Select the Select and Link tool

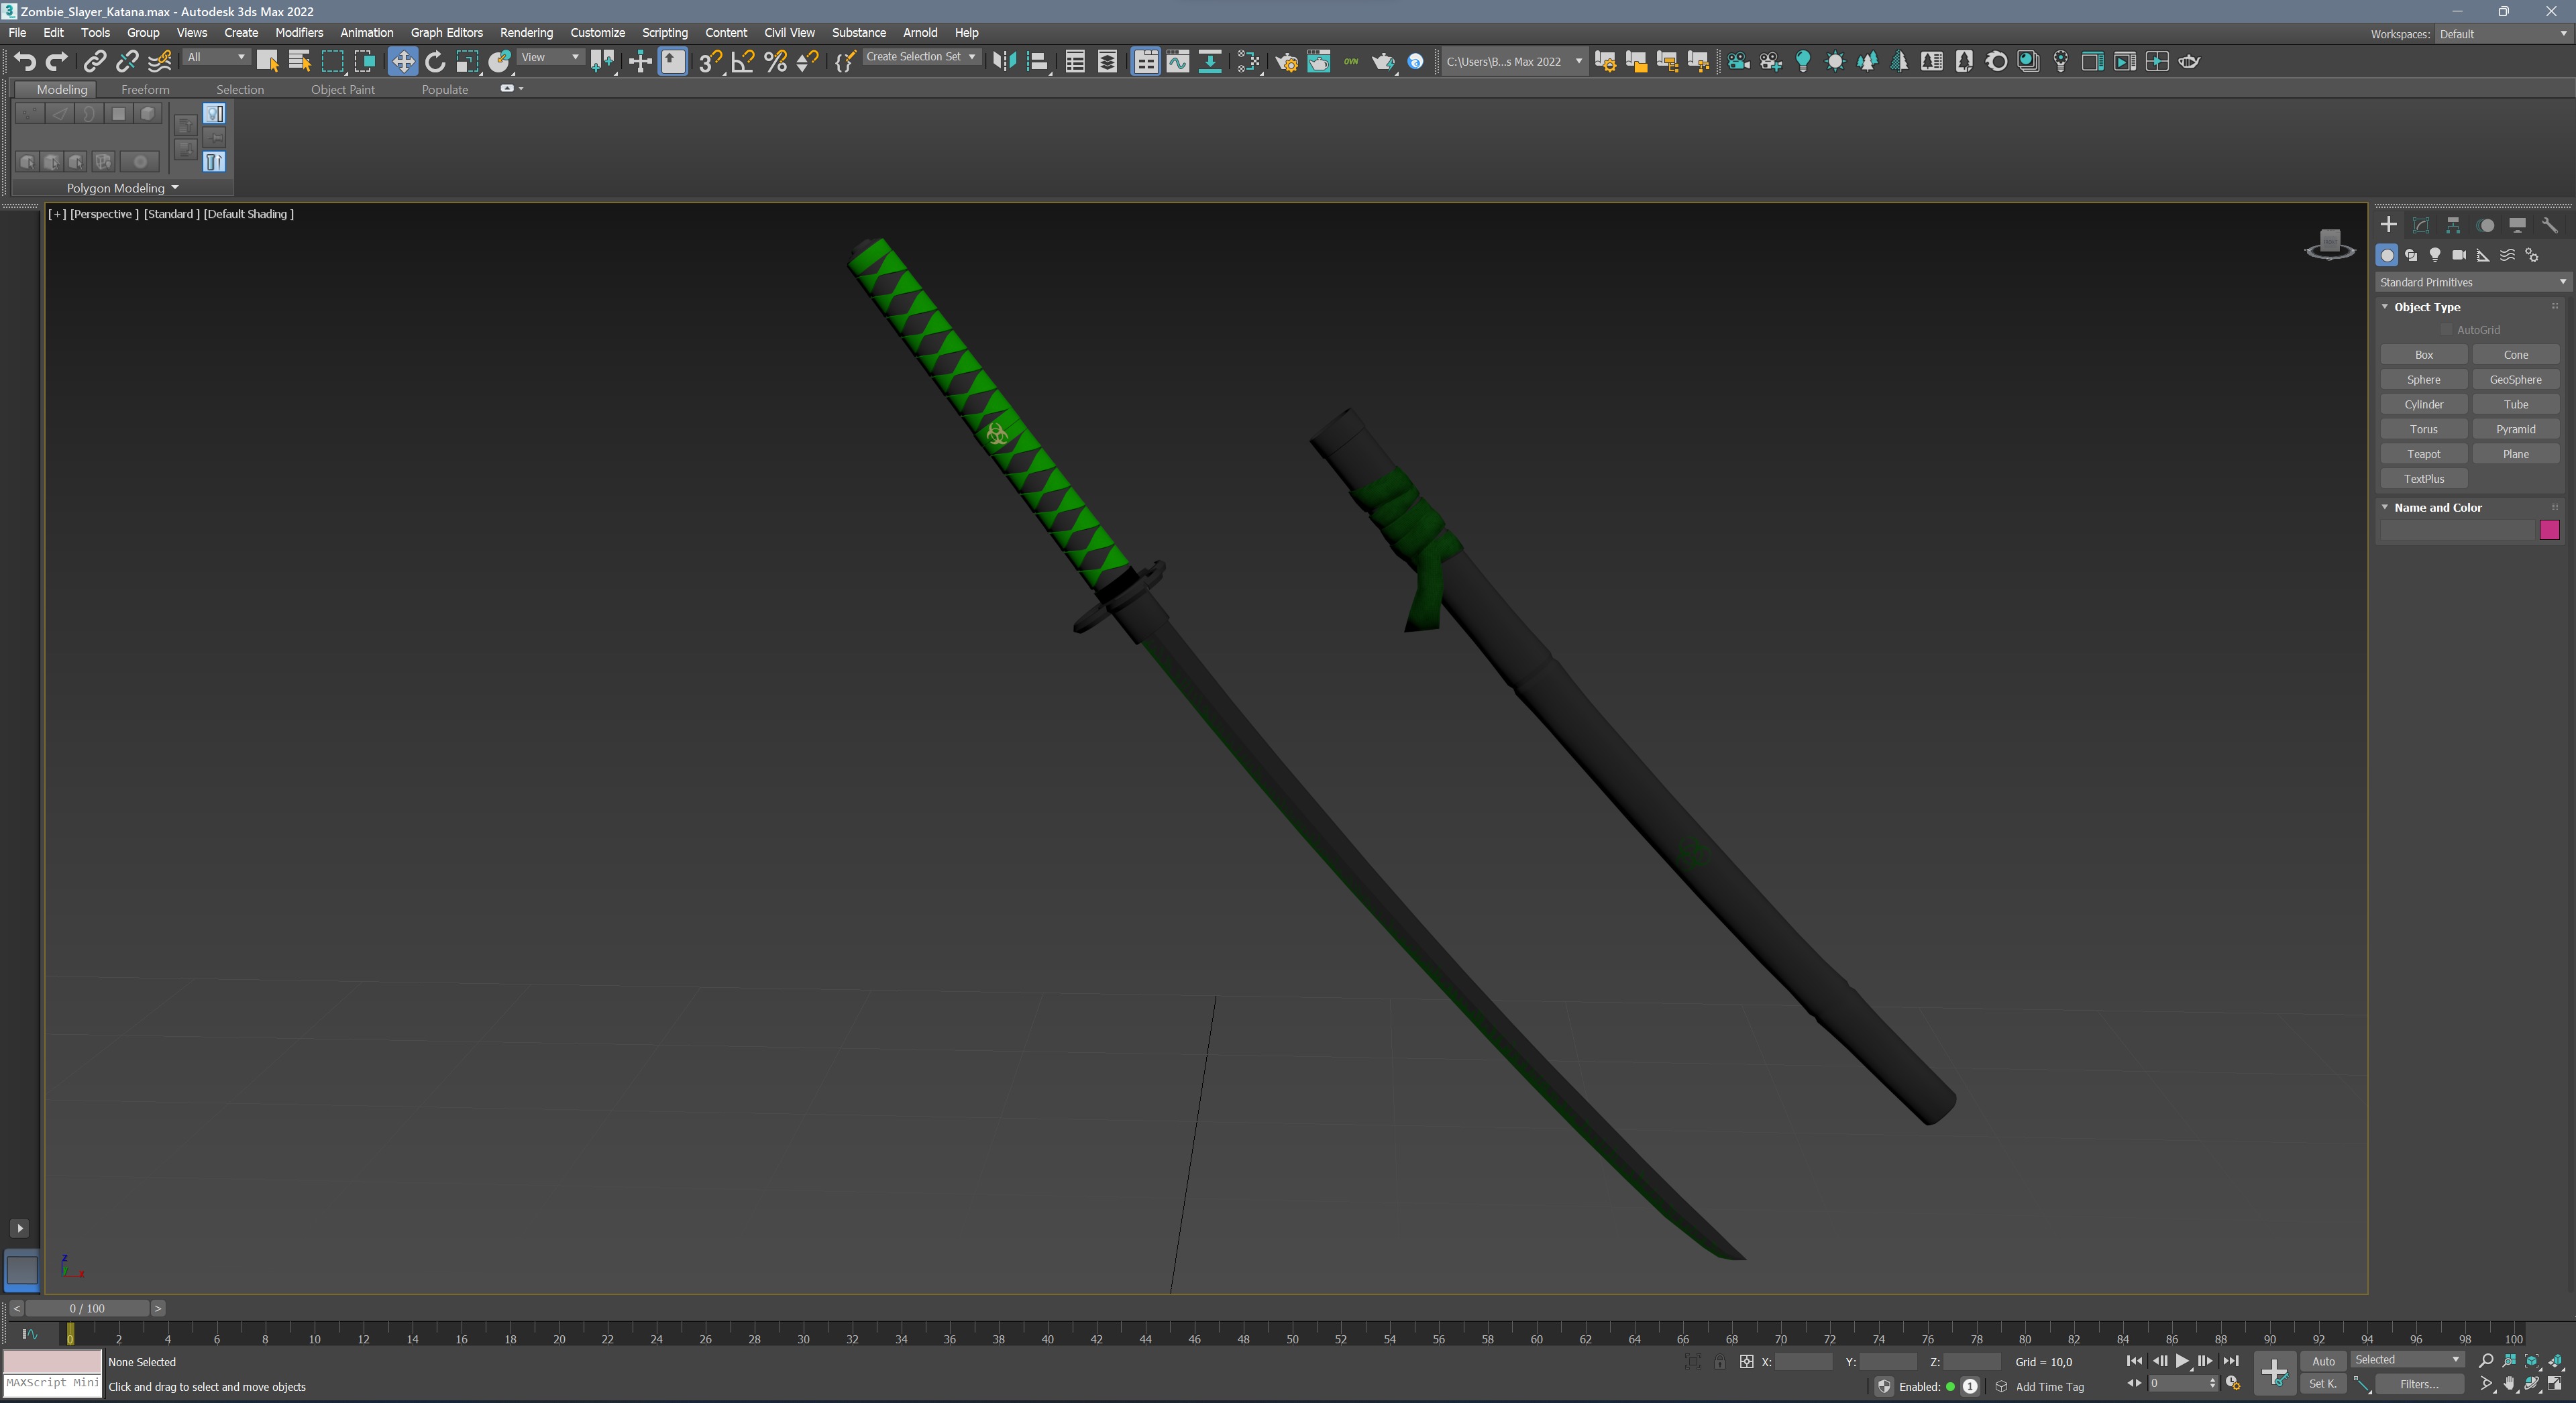pyautogui.click(x=94, y=62)
